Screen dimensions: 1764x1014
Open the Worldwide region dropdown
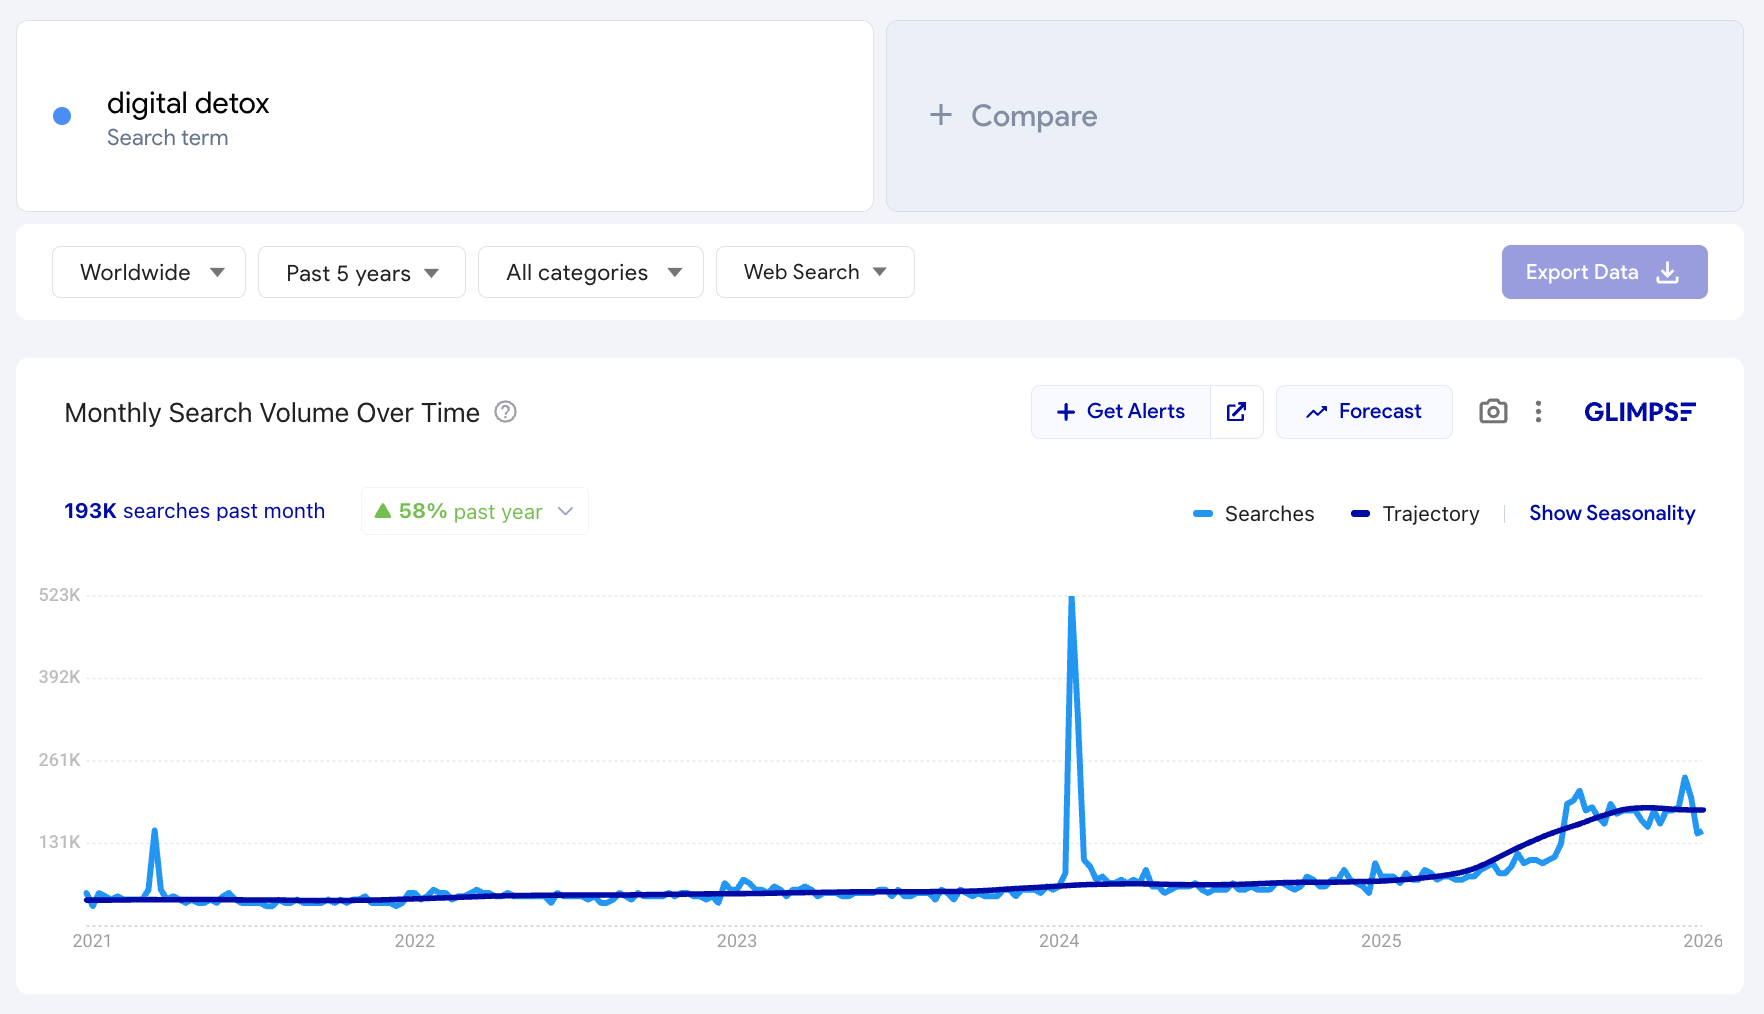(x=149, y=272)
